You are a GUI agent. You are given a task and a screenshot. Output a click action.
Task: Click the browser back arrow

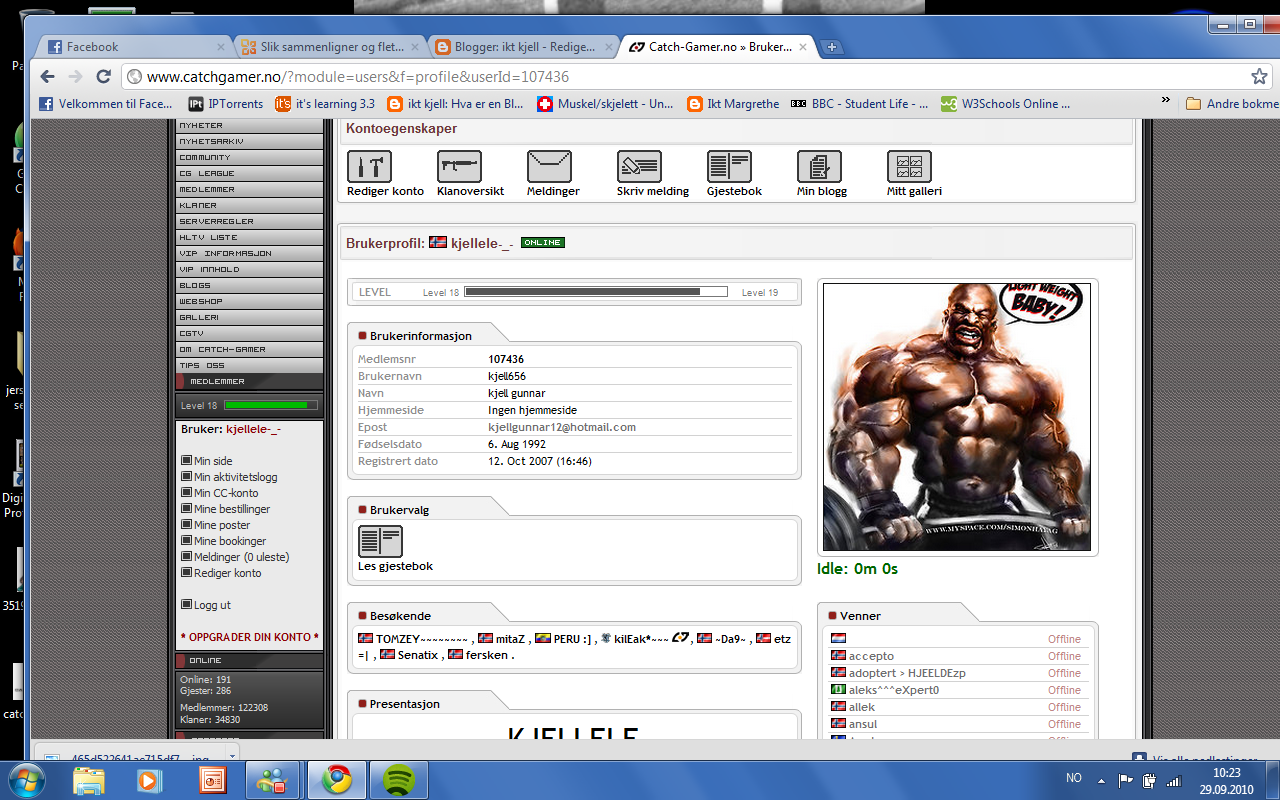pyautogui.click(x=47, y=76)
